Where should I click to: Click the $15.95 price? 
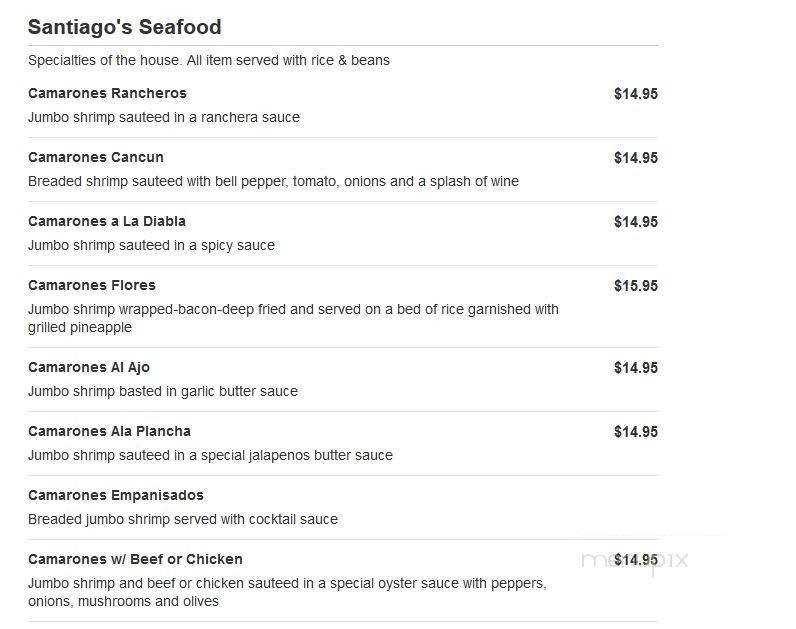point(635,286)
